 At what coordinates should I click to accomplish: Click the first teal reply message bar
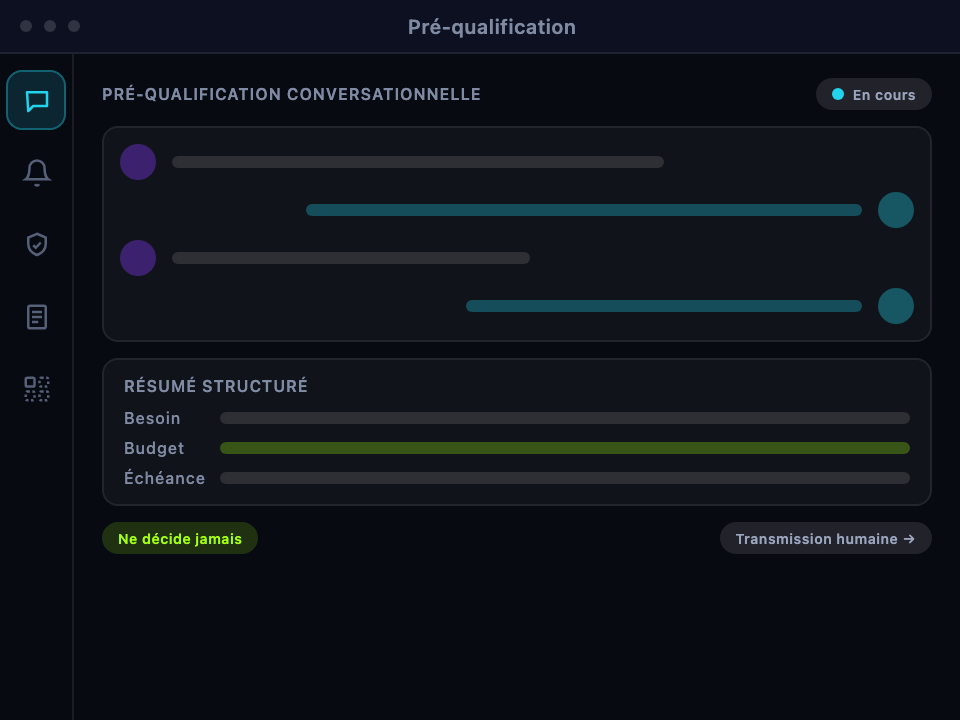click(x=583, y=210)
